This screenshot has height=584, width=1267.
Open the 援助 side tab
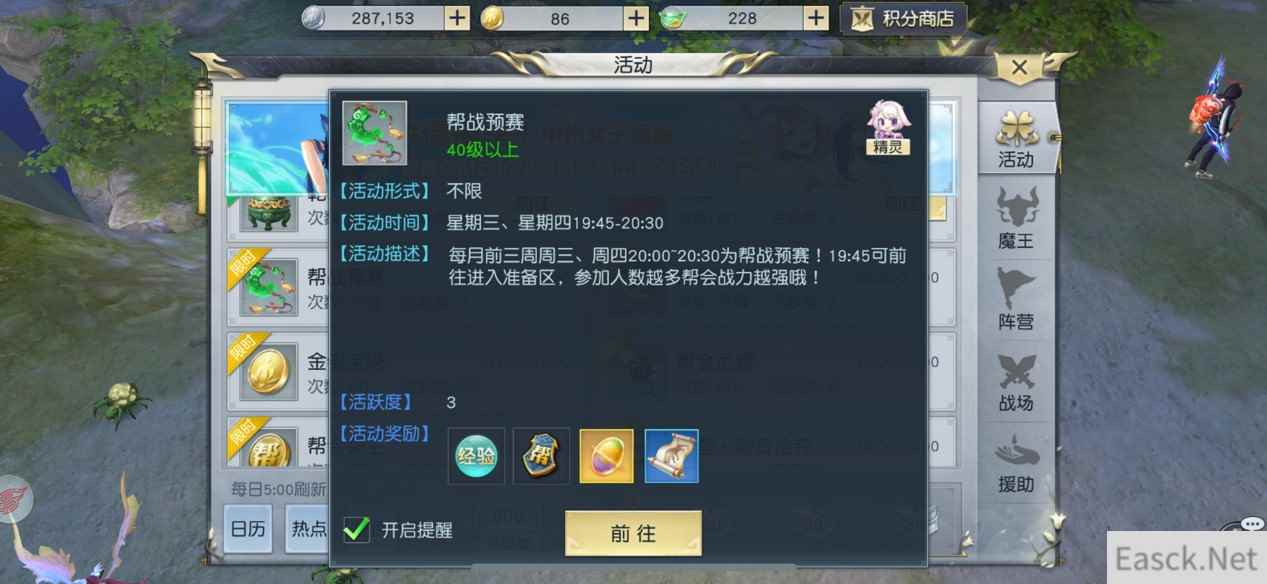[x=1016, y=463]
